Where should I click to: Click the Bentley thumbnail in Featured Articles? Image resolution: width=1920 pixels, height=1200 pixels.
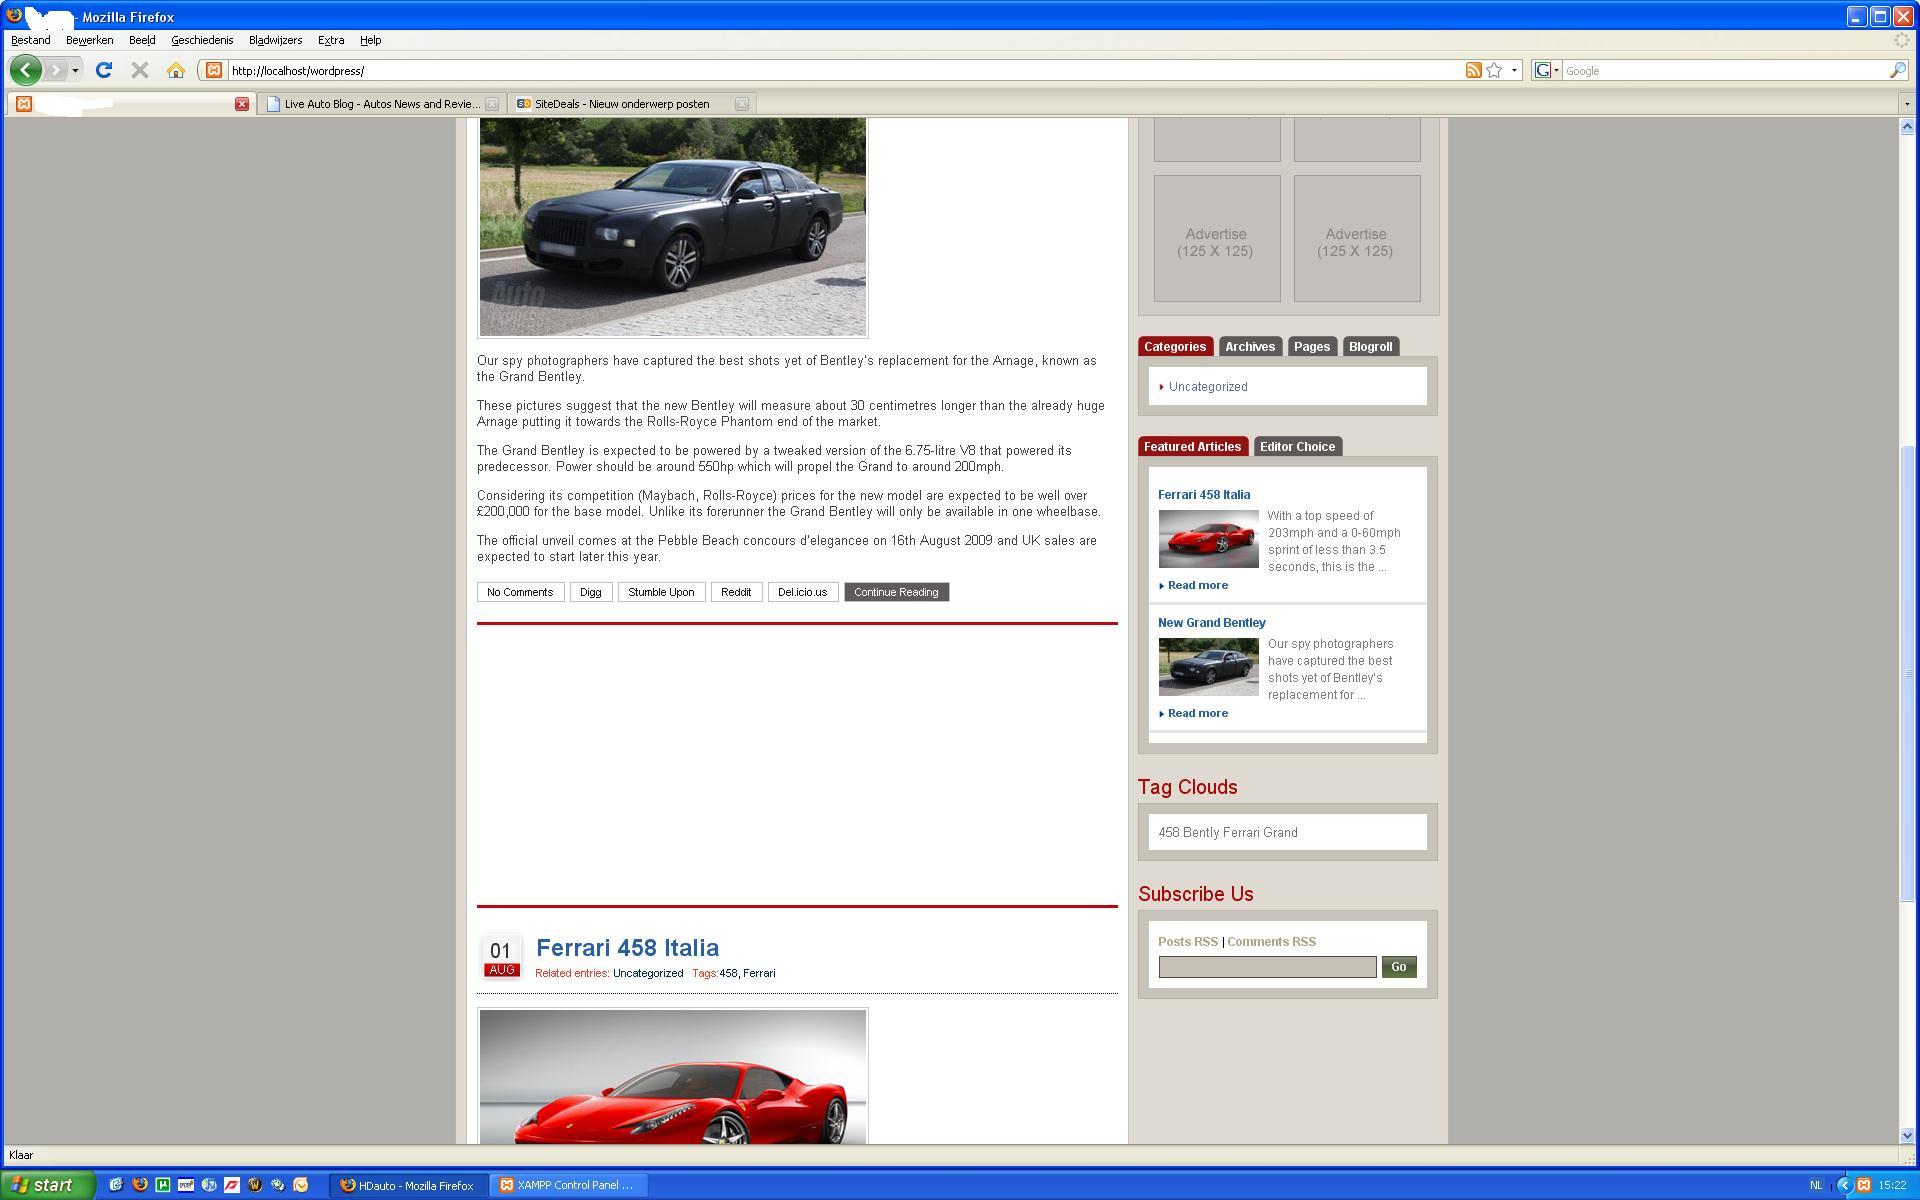tap(1208, 667)
